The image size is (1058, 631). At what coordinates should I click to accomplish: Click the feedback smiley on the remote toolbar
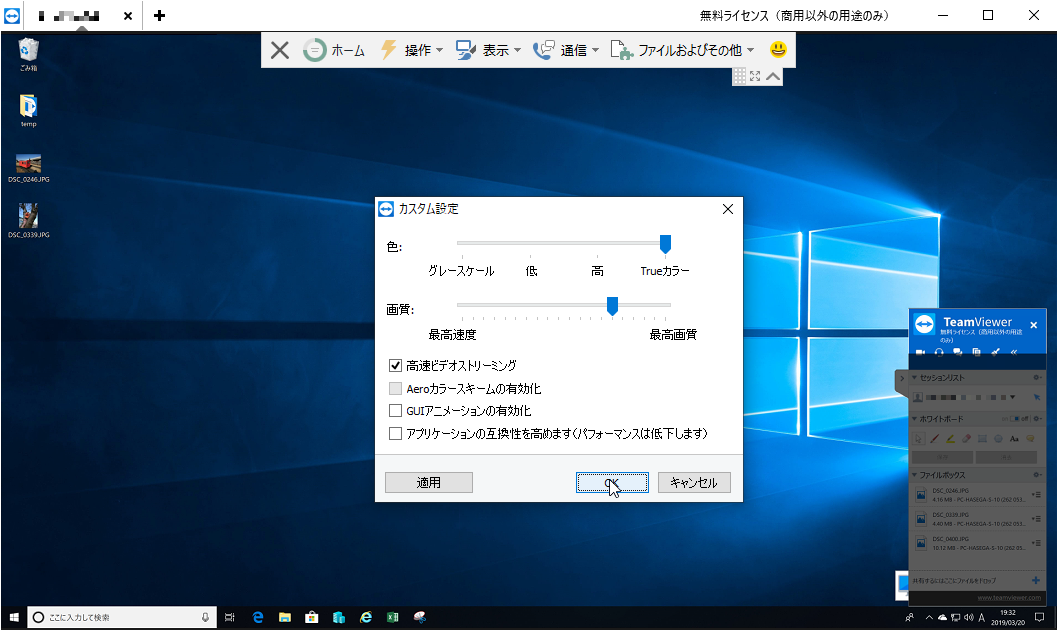pos(777,49)
